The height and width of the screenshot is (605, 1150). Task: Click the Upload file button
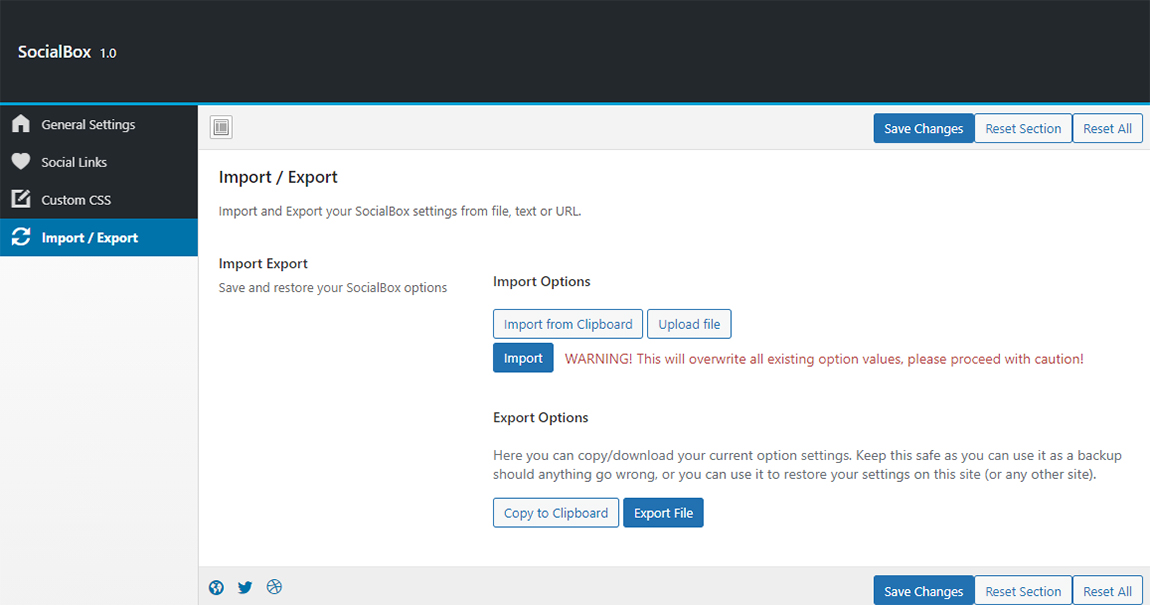[x=689, y=323]
